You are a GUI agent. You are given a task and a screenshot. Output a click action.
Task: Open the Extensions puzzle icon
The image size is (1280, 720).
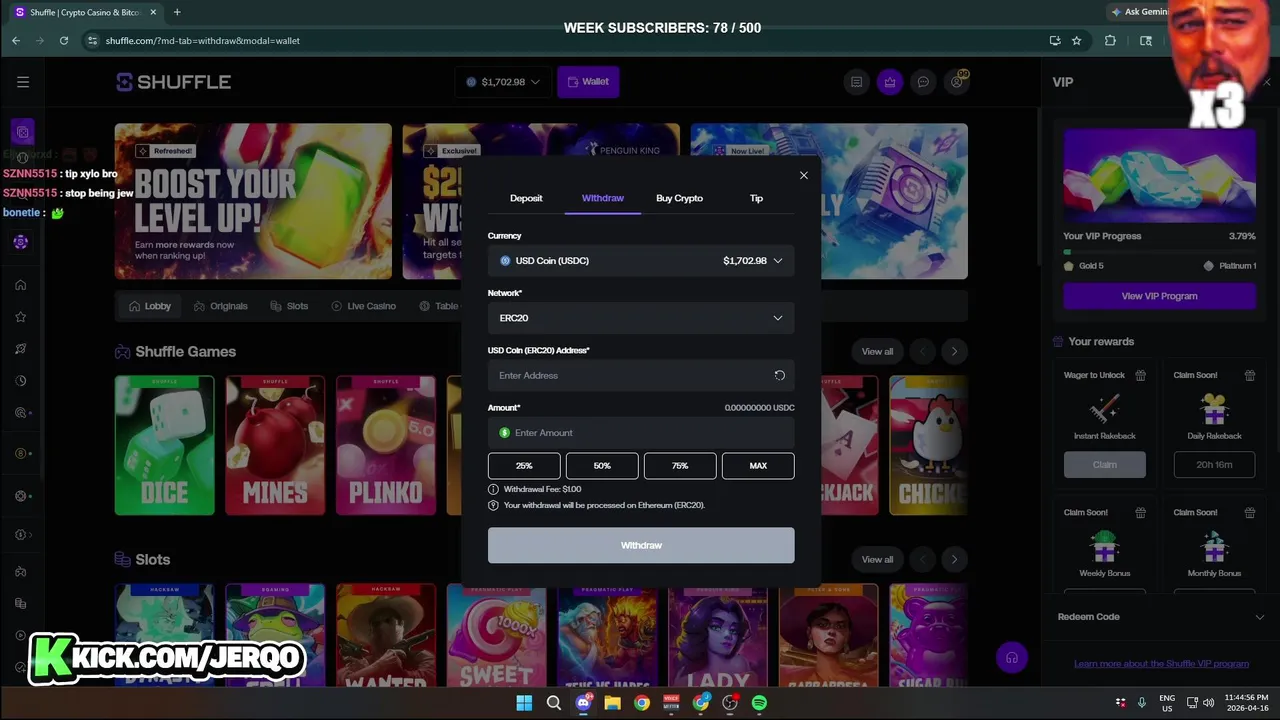[x=1110, y=40]
